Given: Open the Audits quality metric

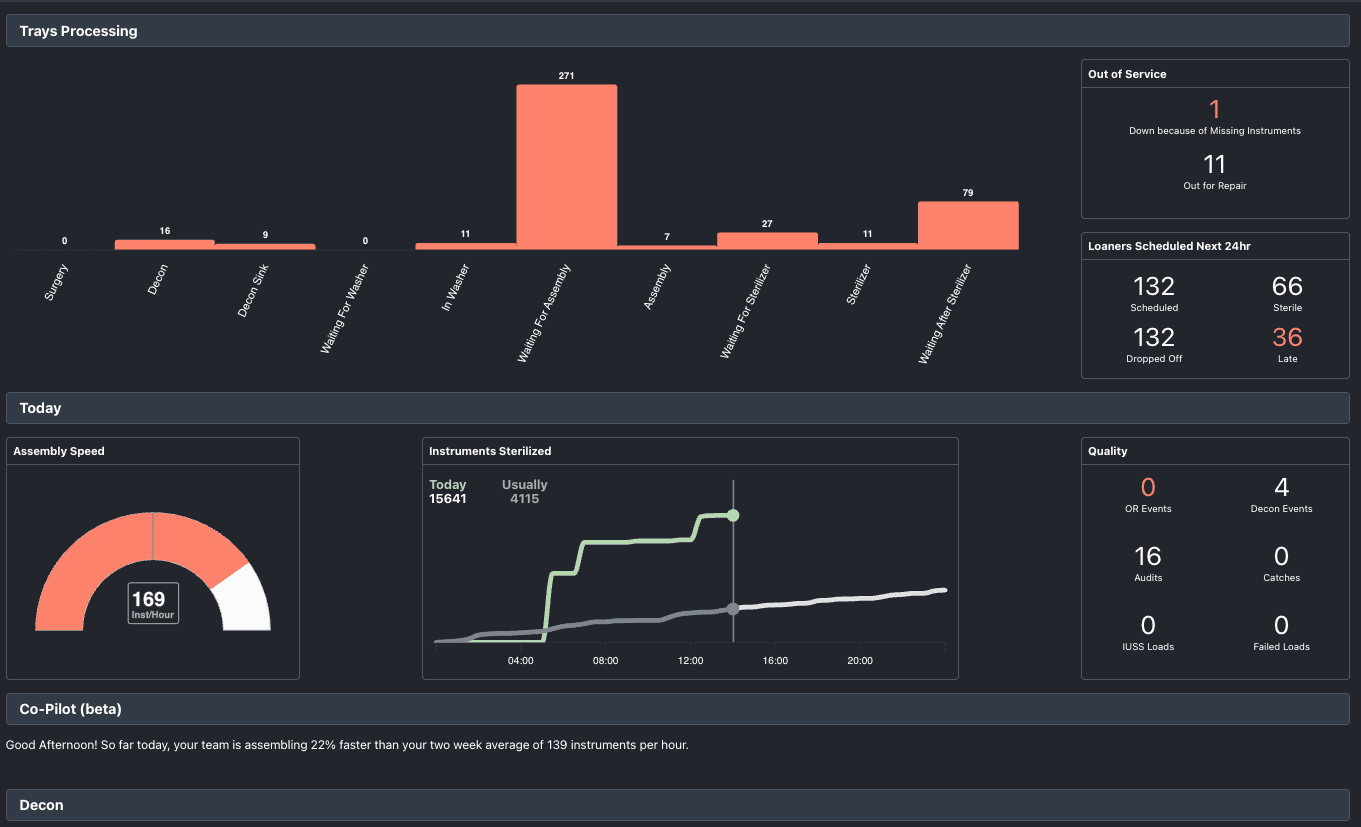Looking at the screenshot, I should click(1148, 565).
